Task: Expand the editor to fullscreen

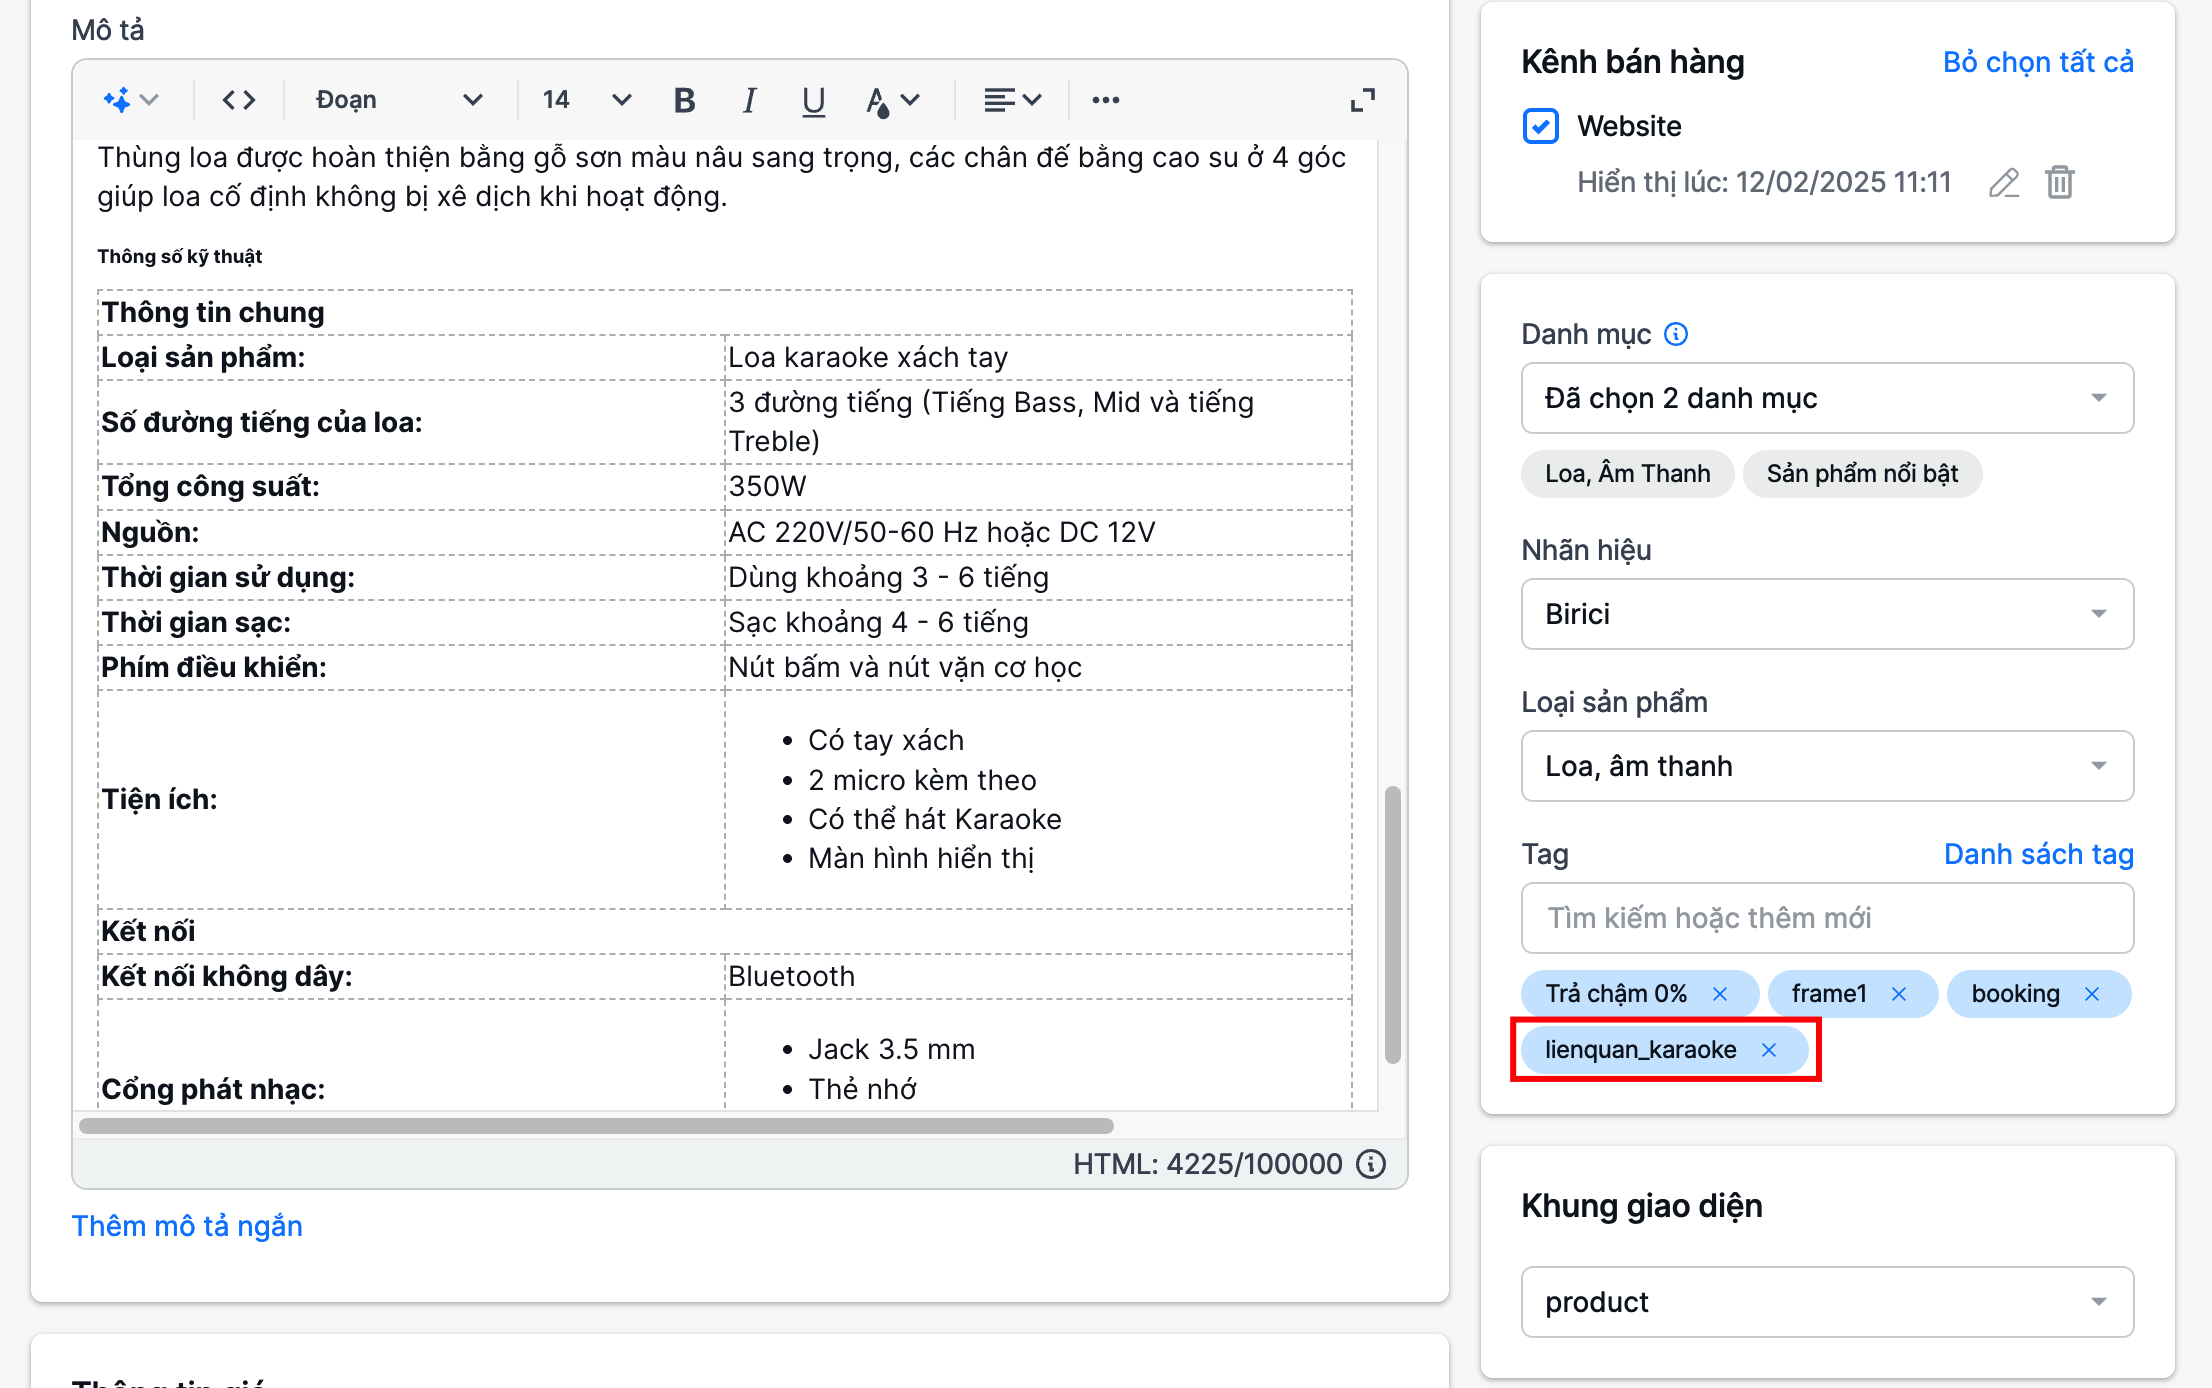Action: pyautogui.click(x=1362, y=100)
